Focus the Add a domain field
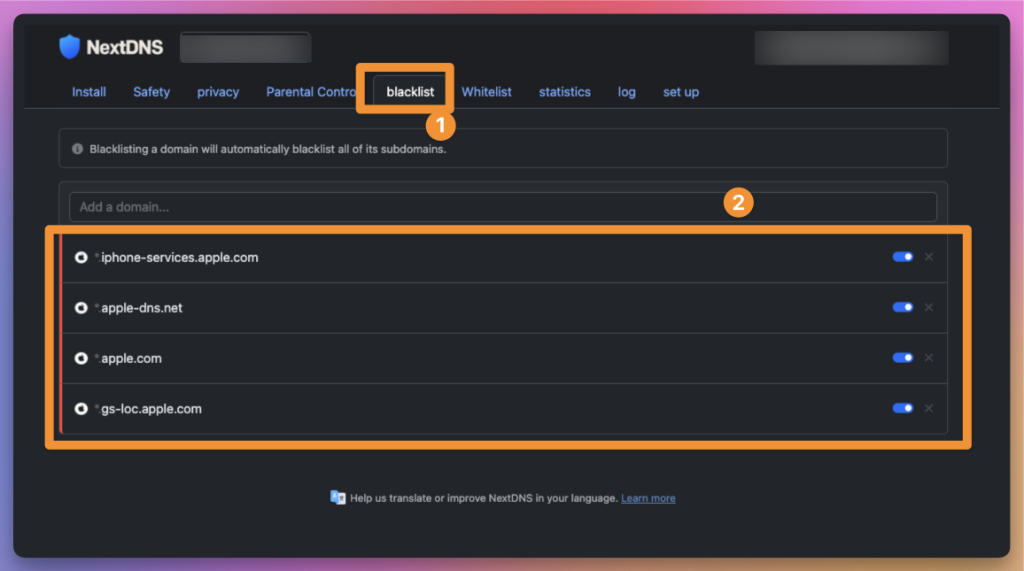This screenshot has width=1024, height=571. [503, 207]
